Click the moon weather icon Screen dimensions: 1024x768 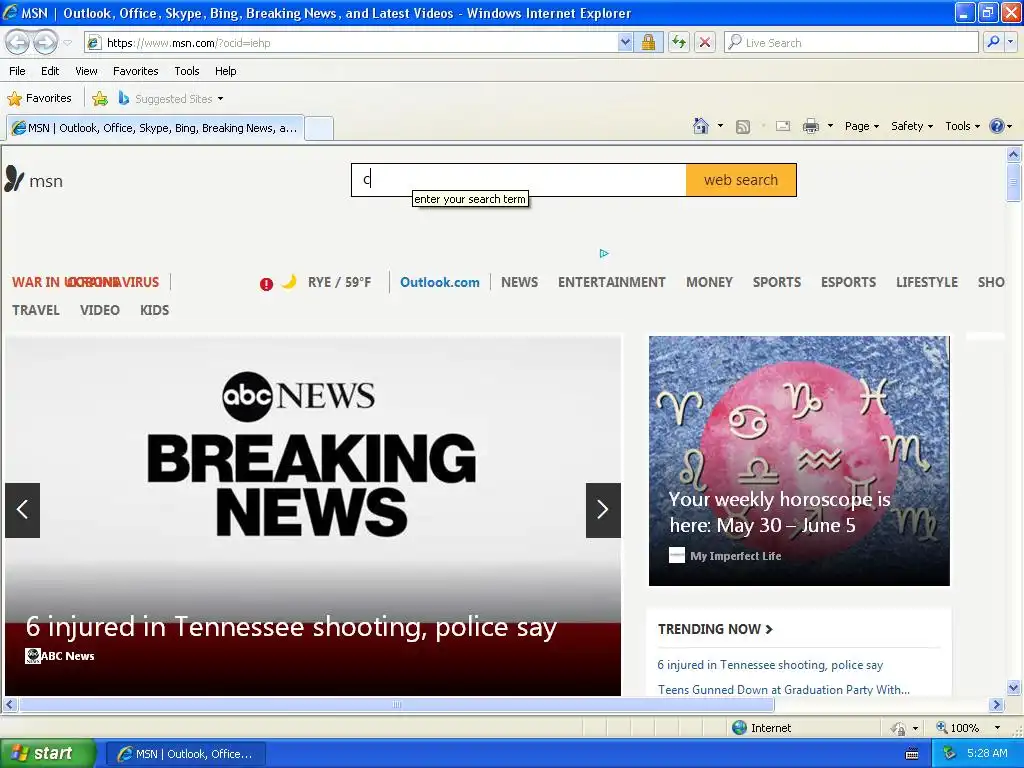click(289, 281)
